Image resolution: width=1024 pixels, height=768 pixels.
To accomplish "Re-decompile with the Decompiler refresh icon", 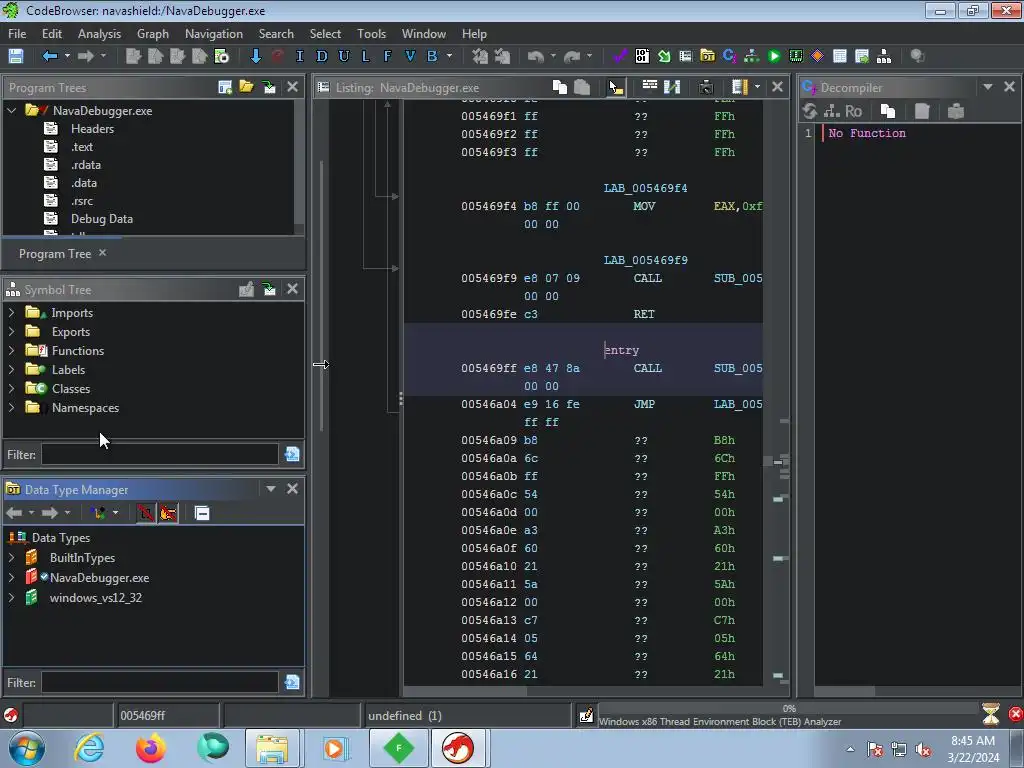I will pyautogui.click(x=810, y=111).
